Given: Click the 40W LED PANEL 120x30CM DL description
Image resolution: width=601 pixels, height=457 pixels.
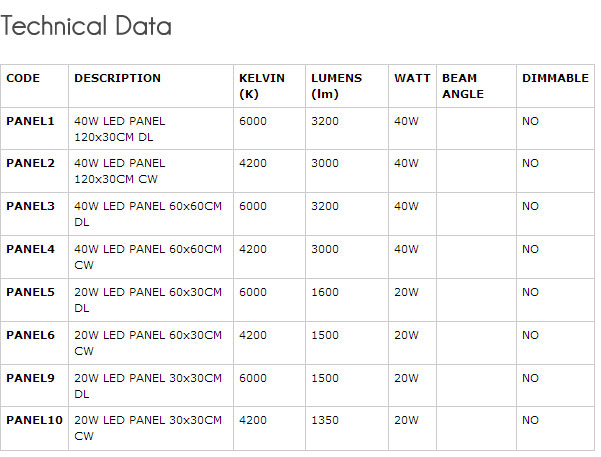Looking at the screenshot, I should (120, 128).
